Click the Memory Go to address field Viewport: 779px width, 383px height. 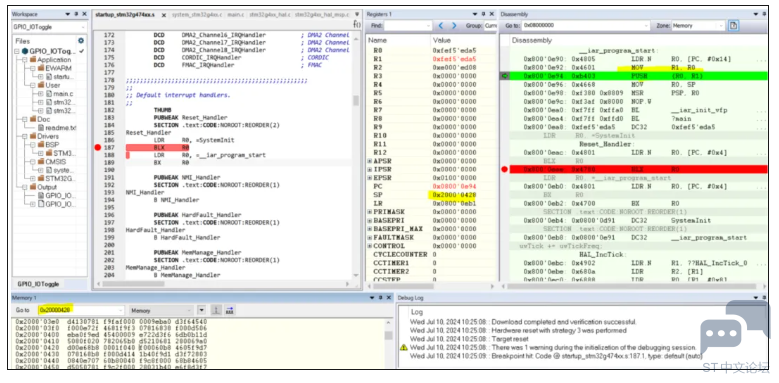pyautogui.click(x=81, y=310)
